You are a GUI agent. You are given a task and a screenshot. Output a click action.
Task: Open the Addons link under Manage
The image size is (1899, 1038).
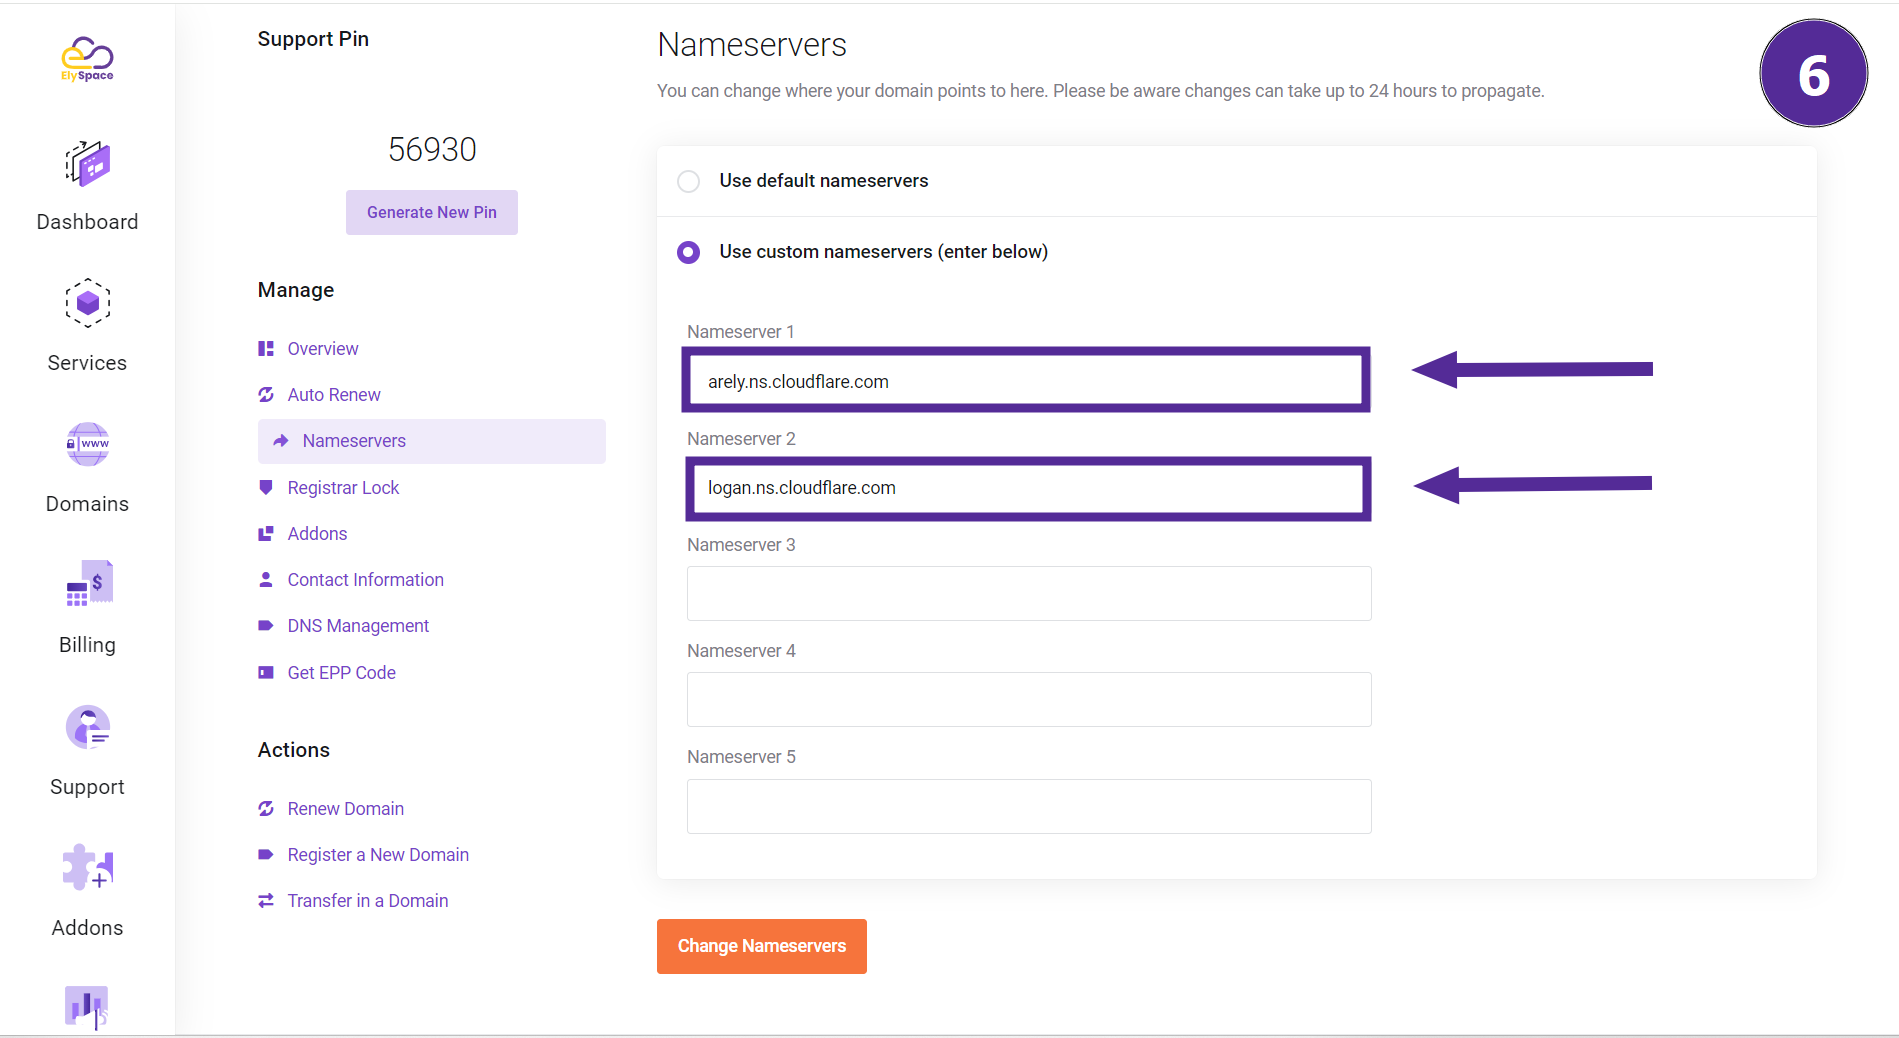(x=317, y=534)
